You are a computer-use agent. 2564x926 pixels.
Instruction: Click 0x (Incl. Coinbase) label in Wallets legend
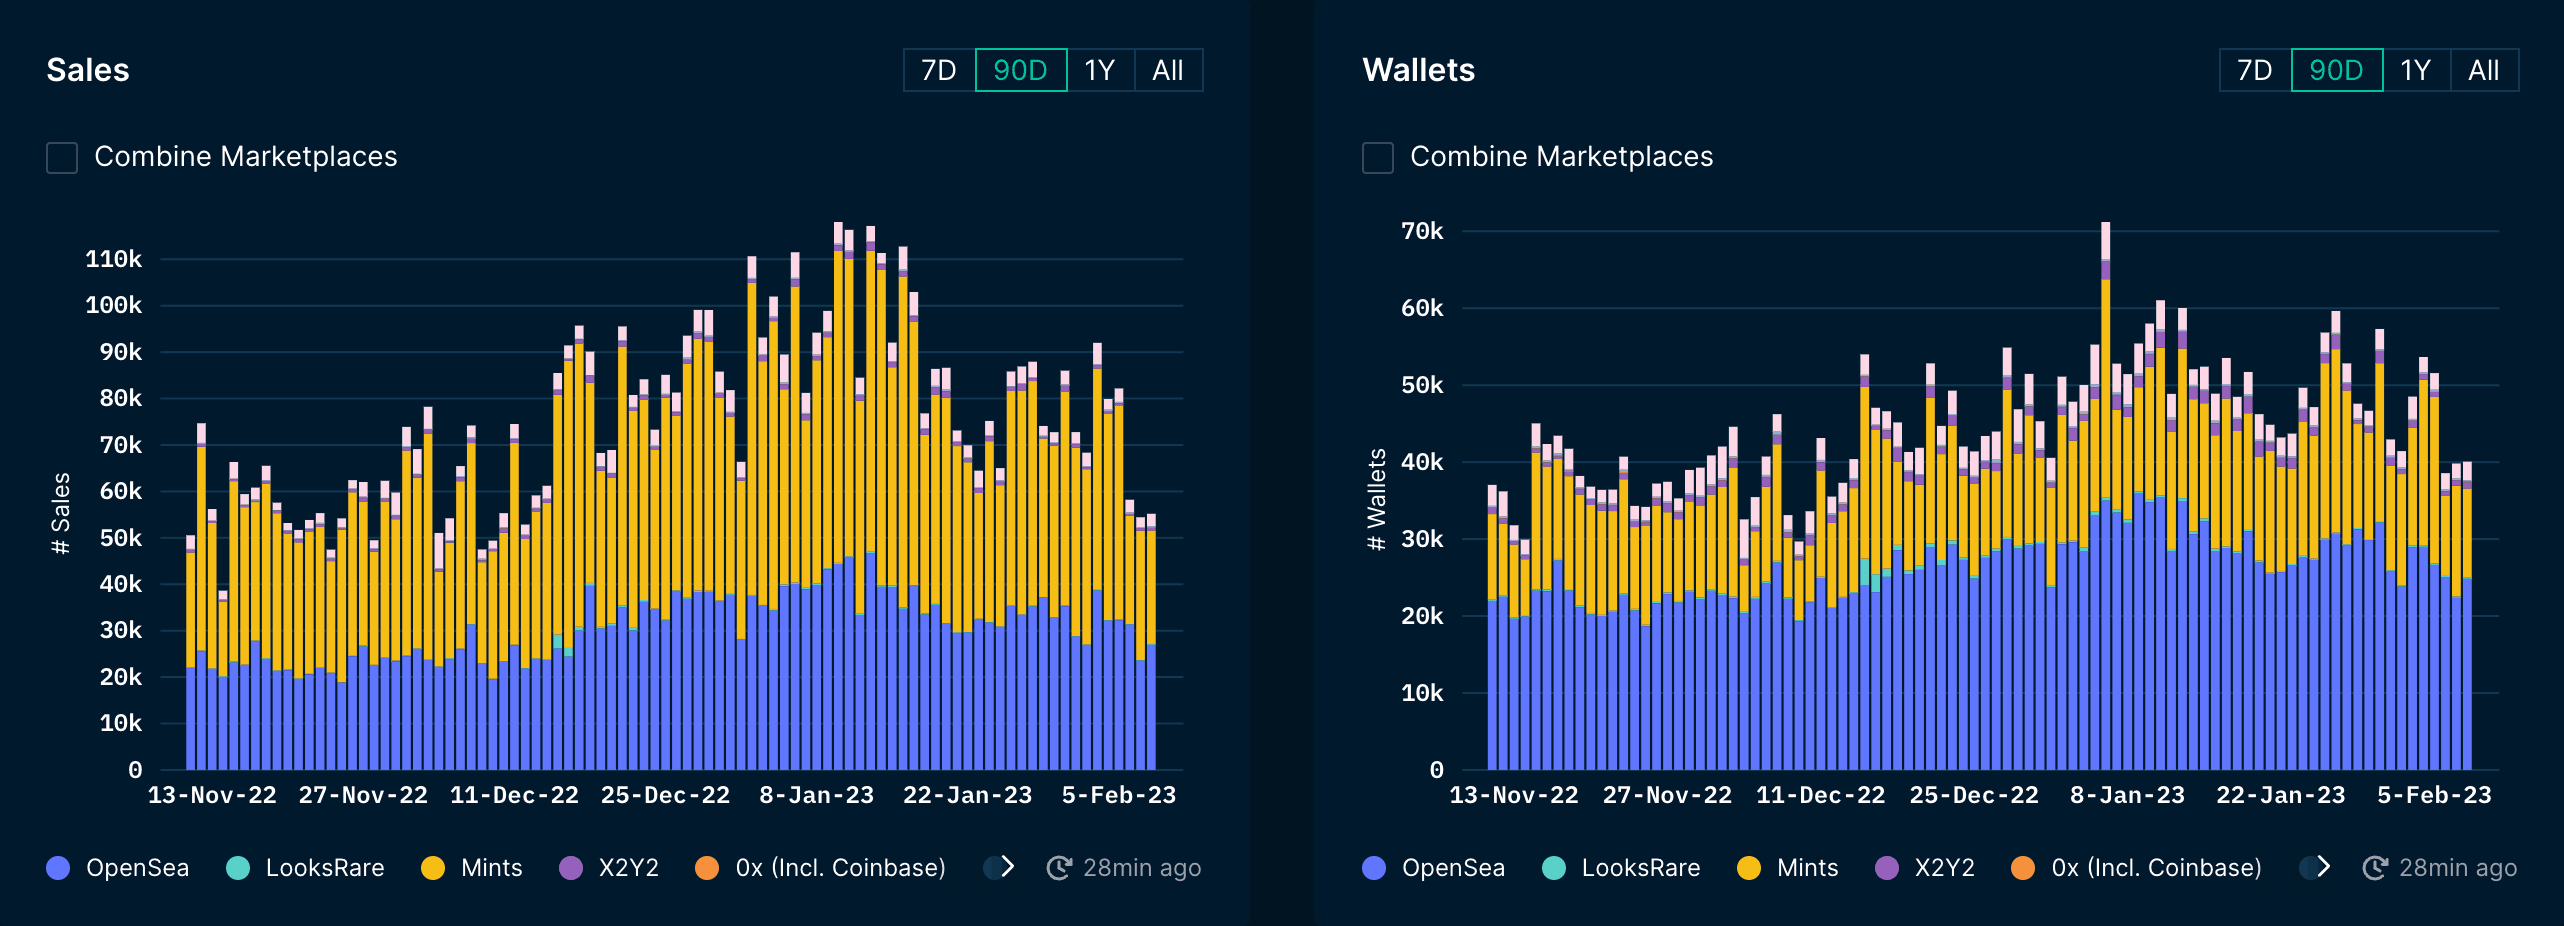pos(2157,868)
